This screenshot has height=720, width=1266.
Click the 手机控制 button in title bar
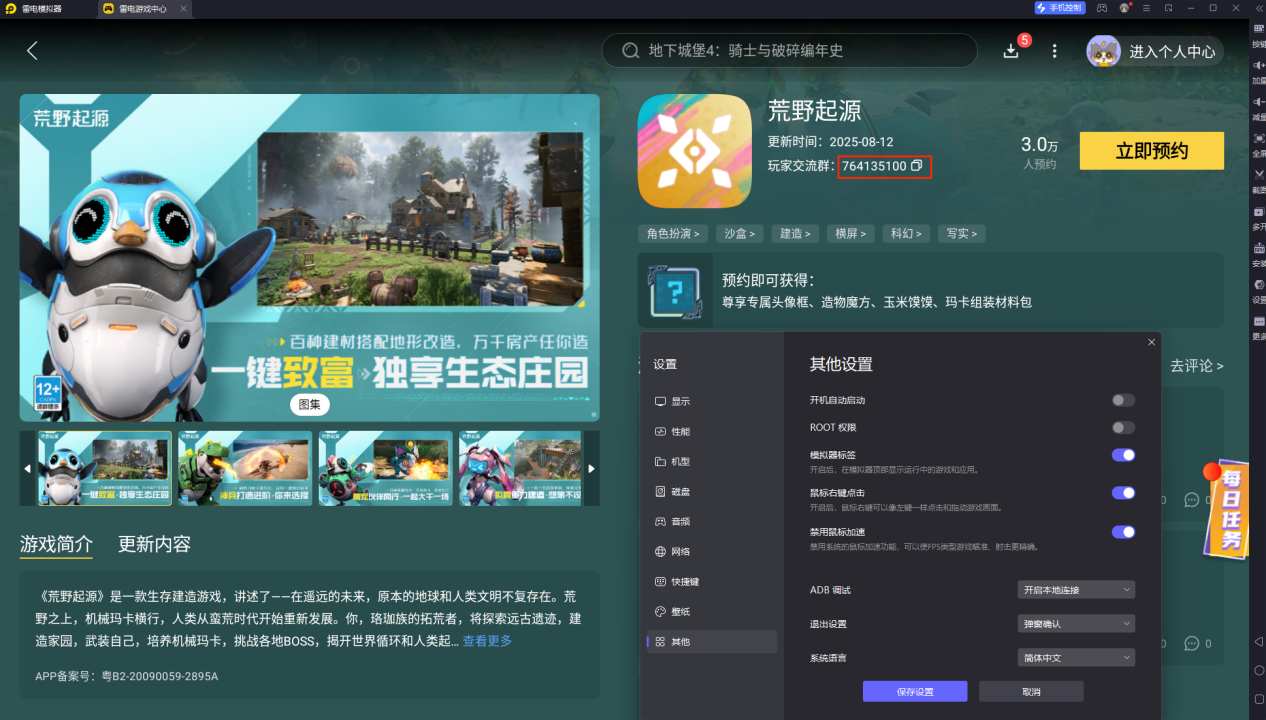pyautogui.click(x=1059, y=8)
